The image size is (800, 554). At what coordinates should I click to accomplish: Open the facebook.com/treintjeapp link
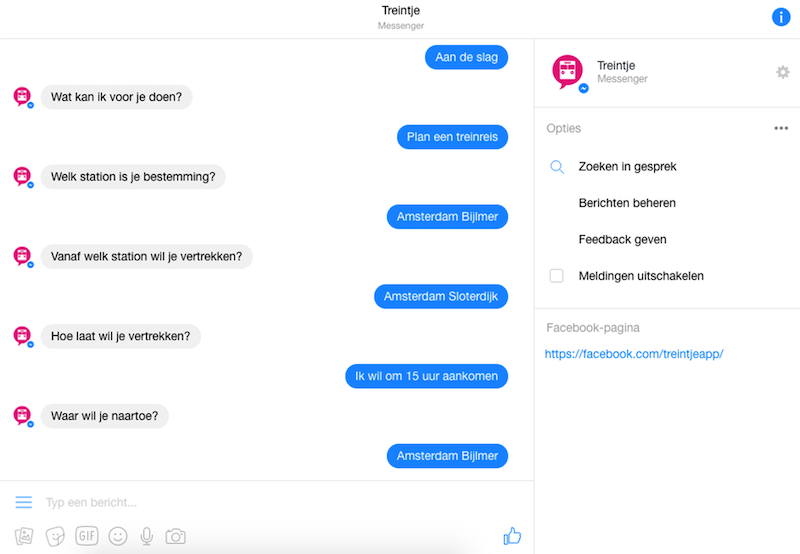(x=634, y=354)
